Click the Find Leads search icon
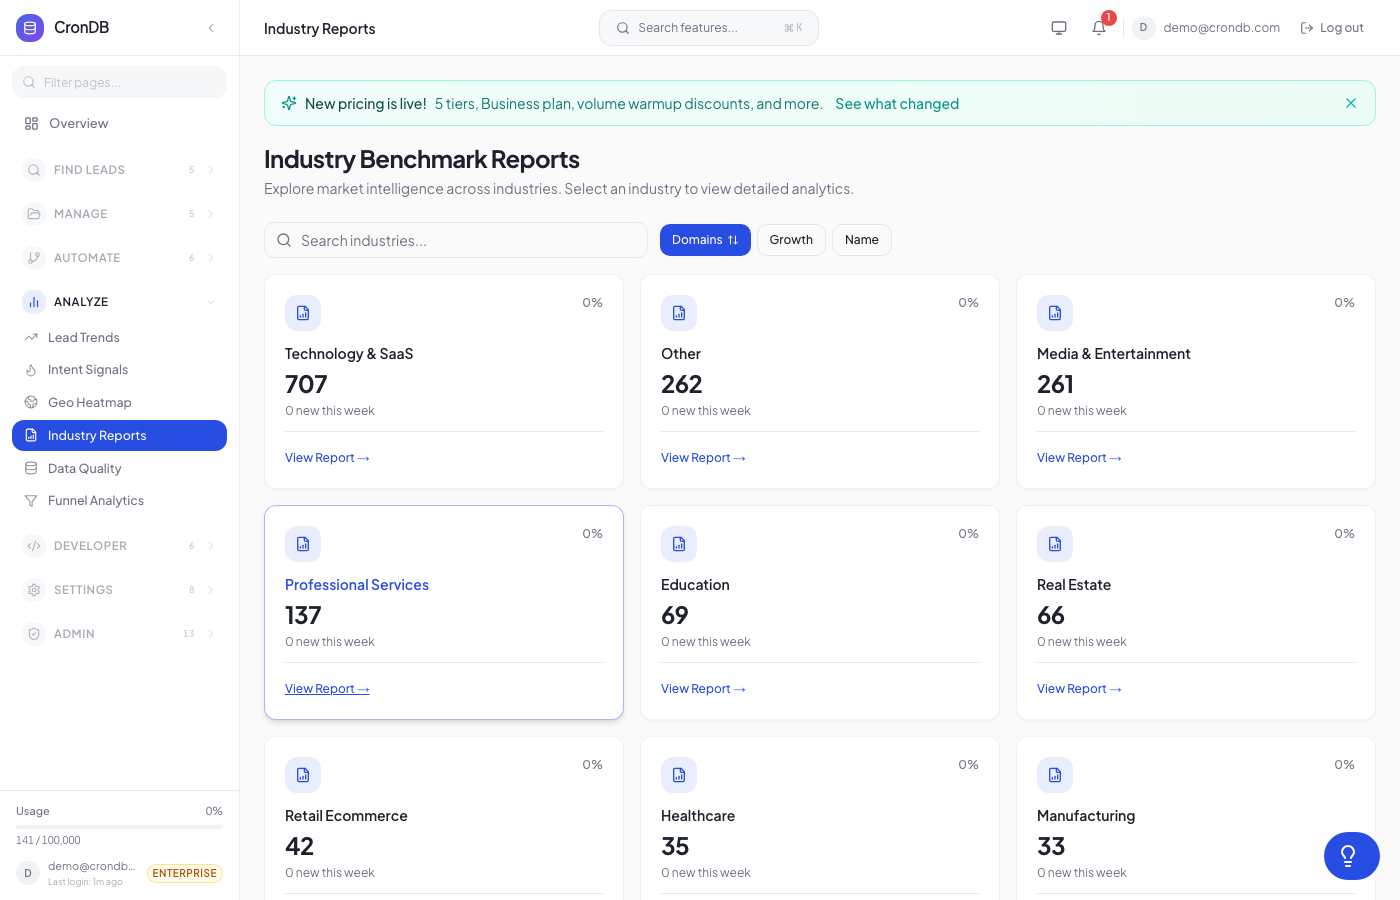This screenshot has width=1400, height=900. click(x=34, y=170)
